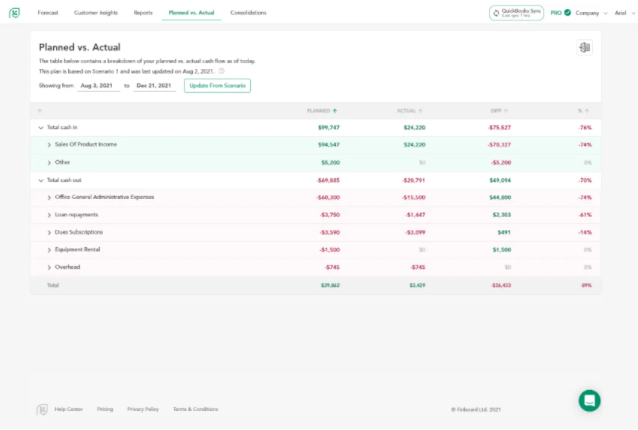Open the Ariel user dropdown
The height and width of the screenshot is (430, 638).
point(624,13)
